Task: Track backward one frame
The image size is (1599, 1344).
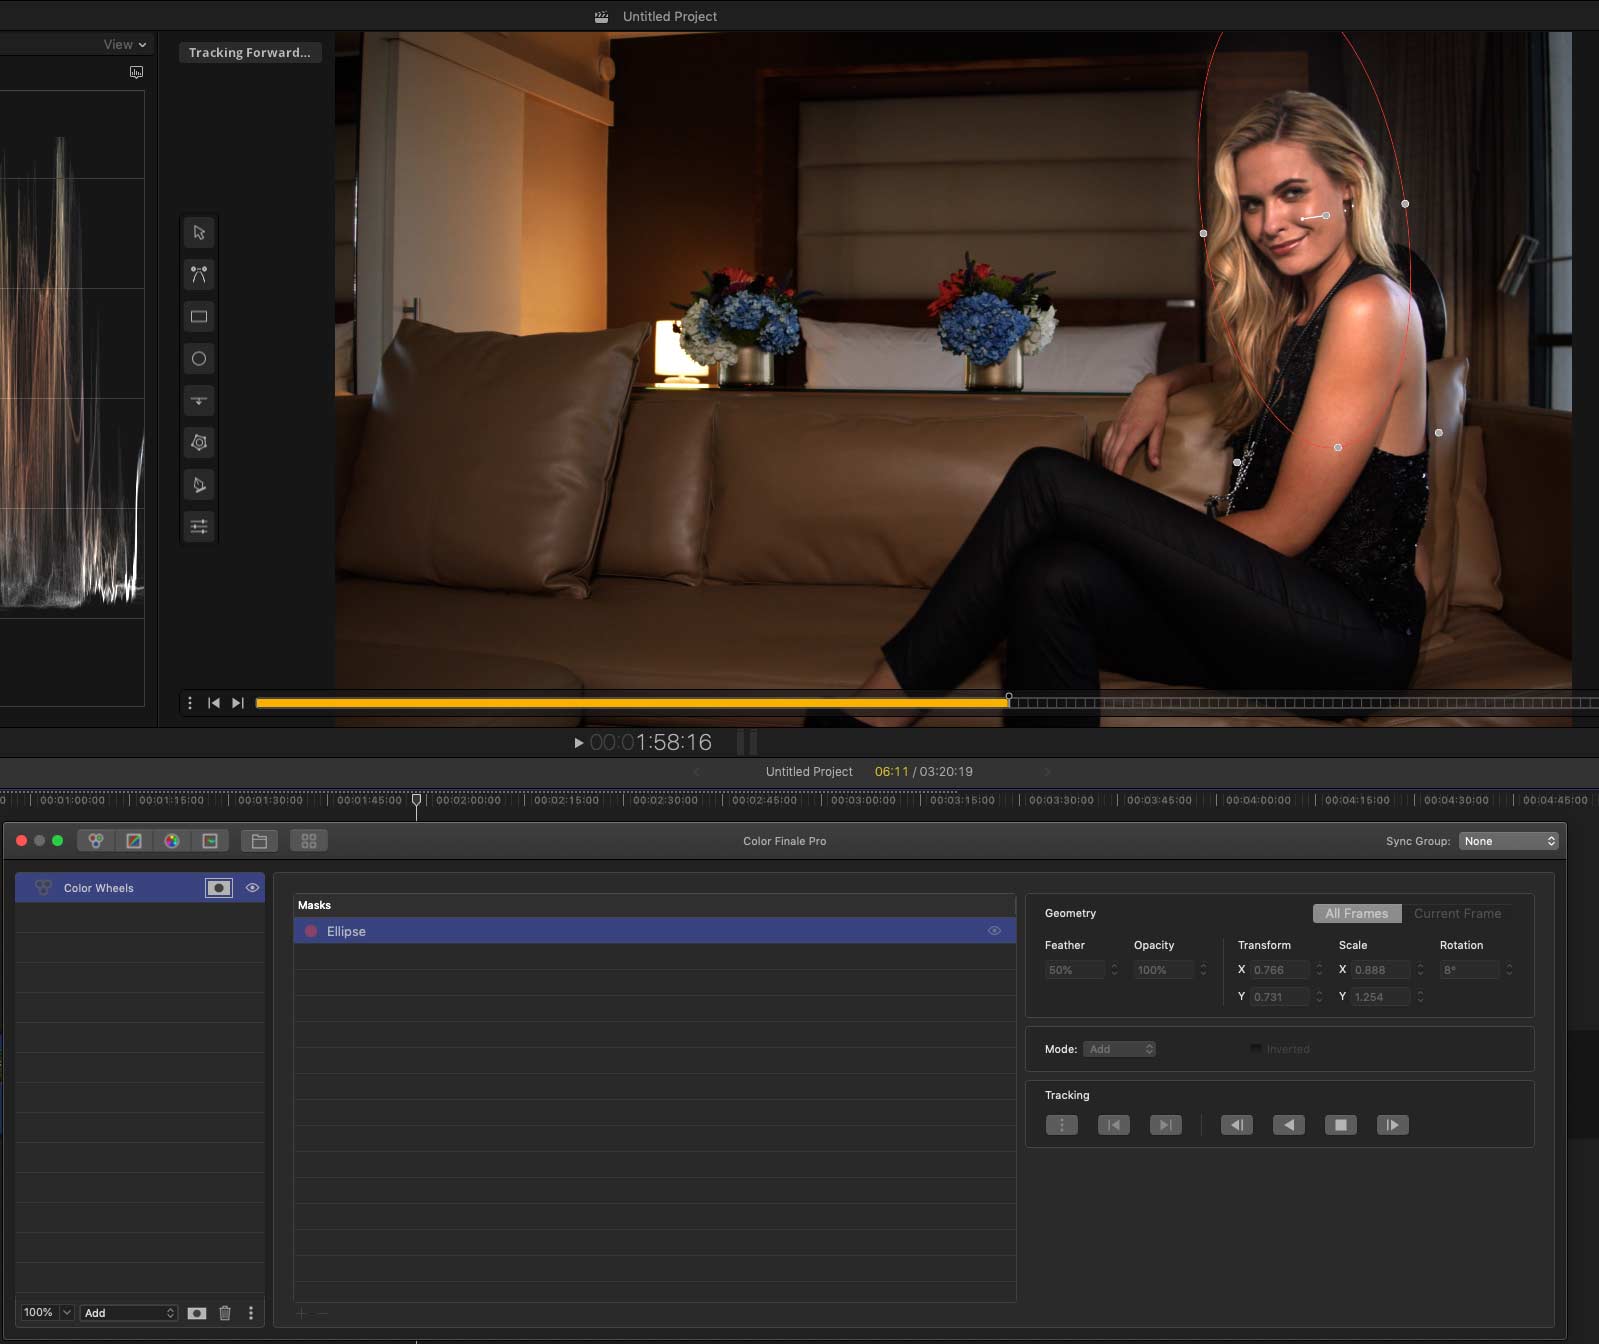Action: tap(1237, 1125)
